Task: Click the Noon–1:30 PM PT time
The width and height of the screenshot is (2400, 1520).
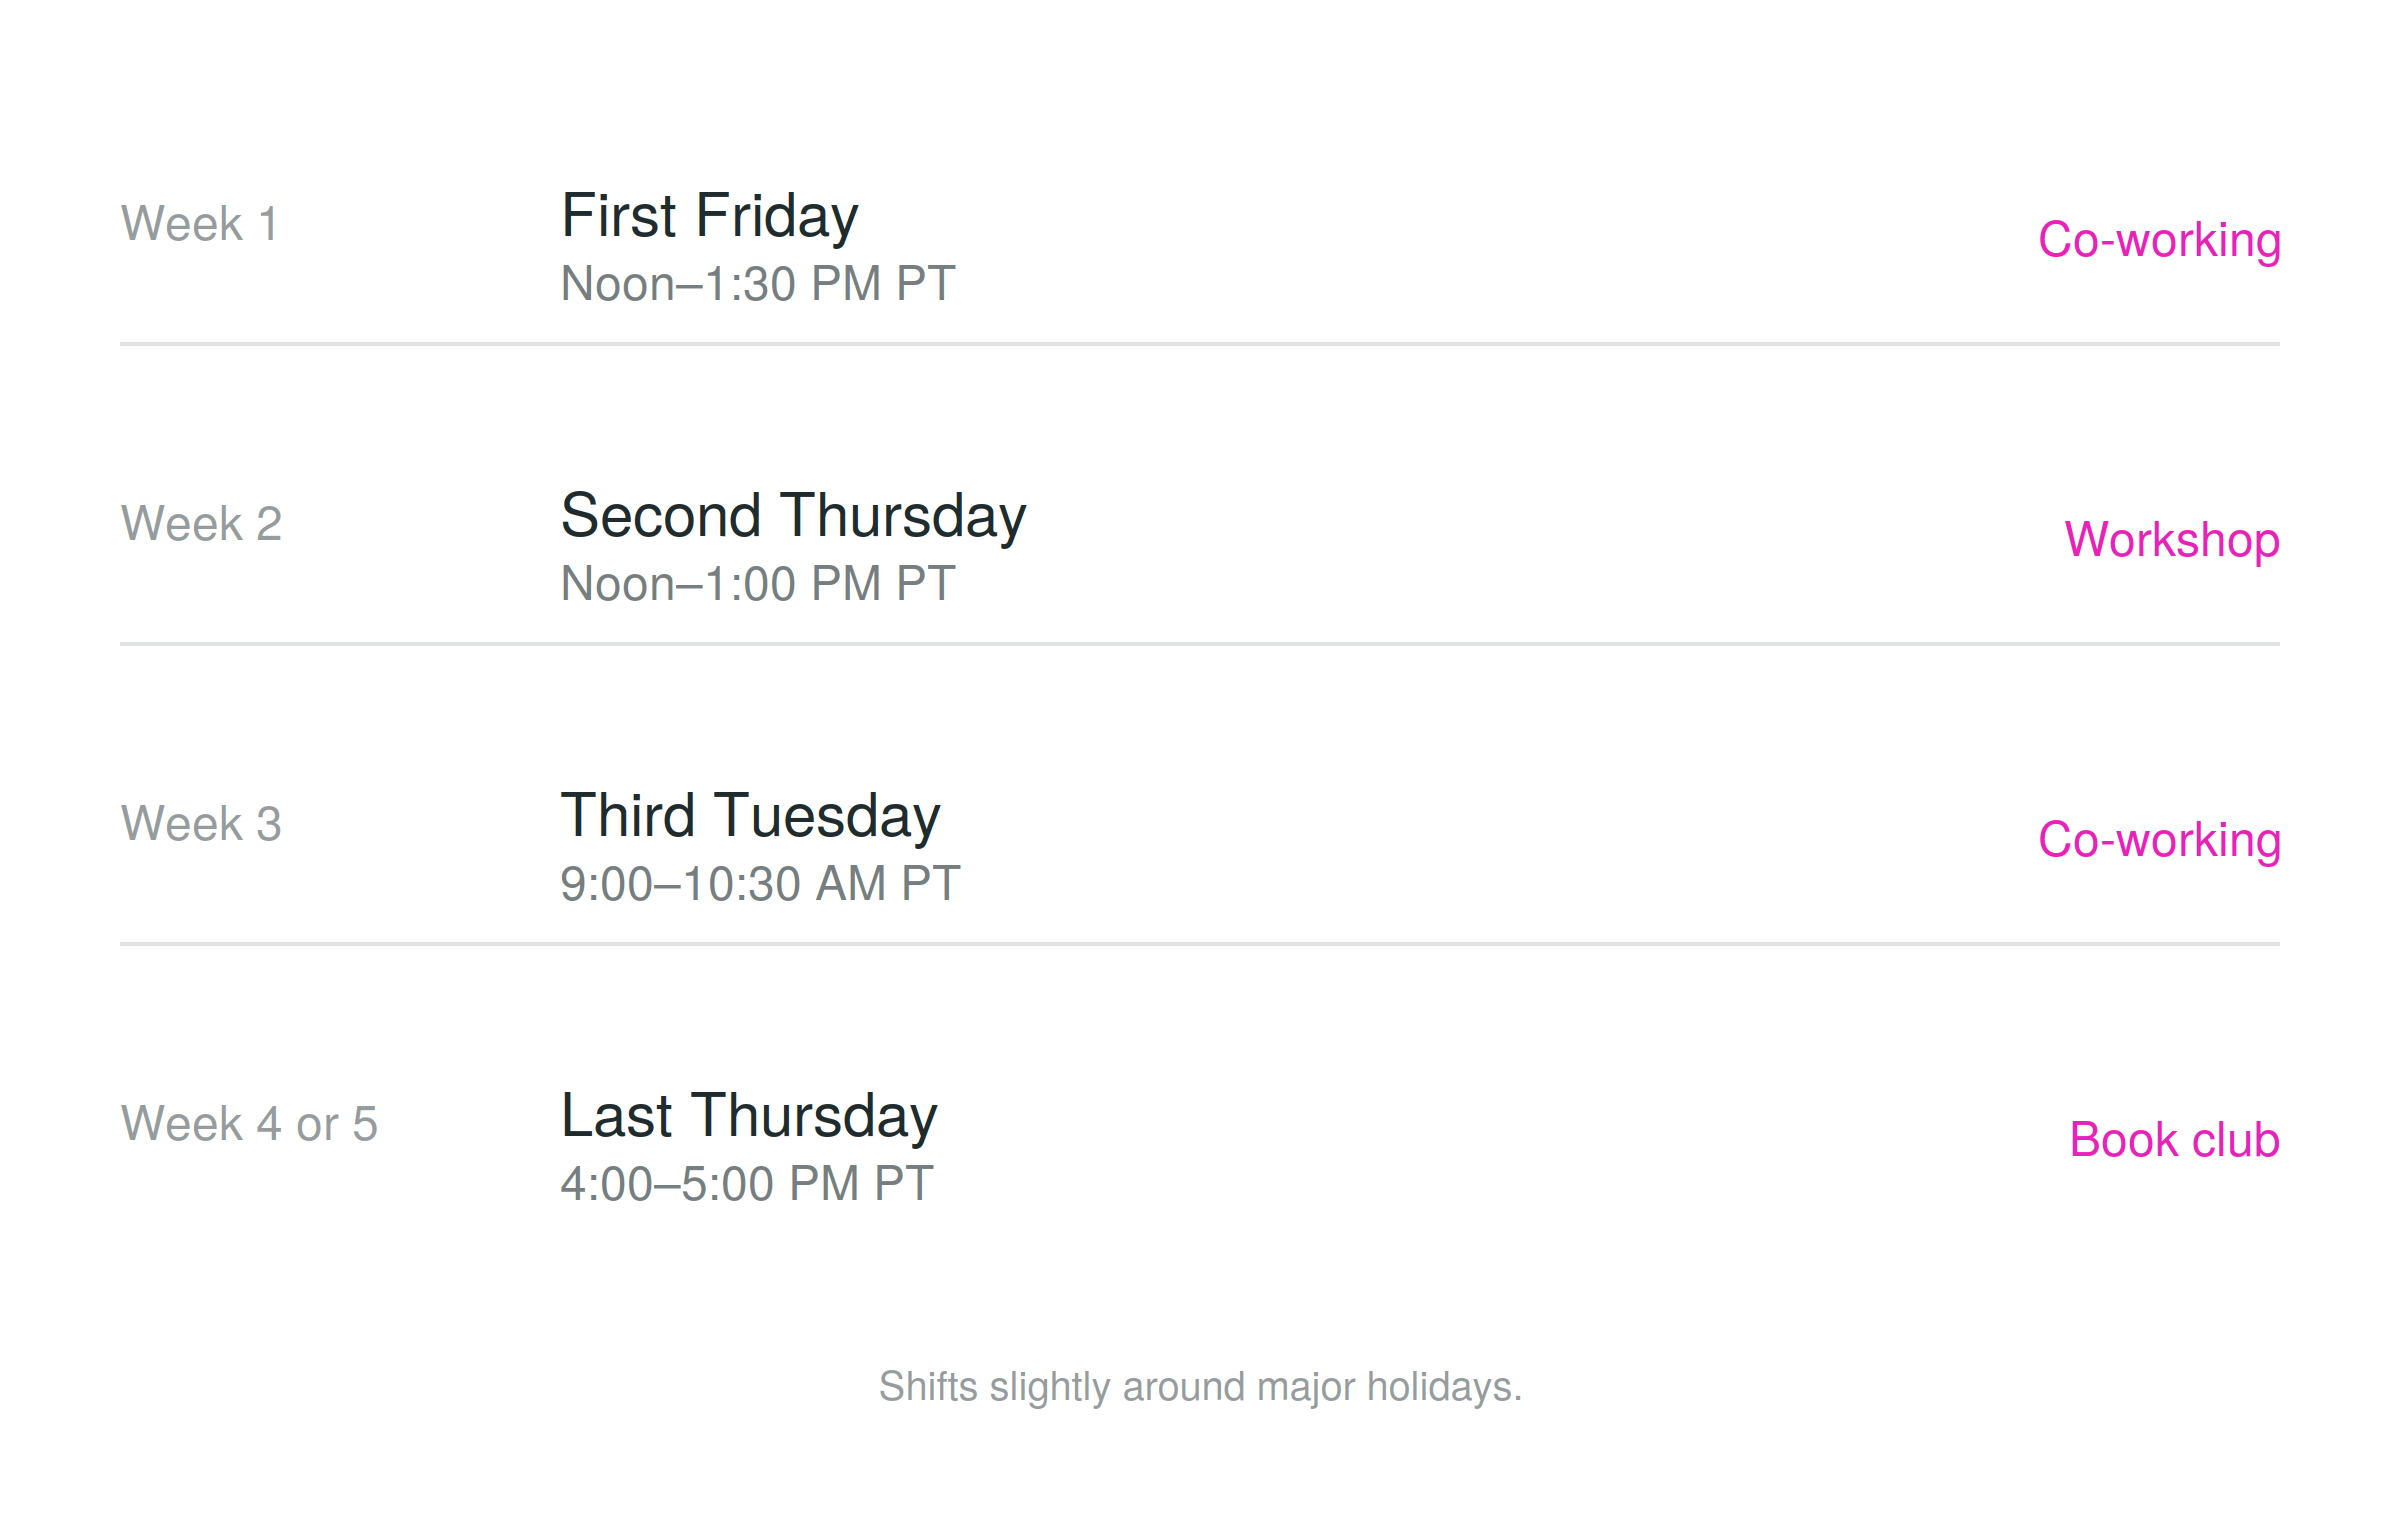Action: click(758, 284)
